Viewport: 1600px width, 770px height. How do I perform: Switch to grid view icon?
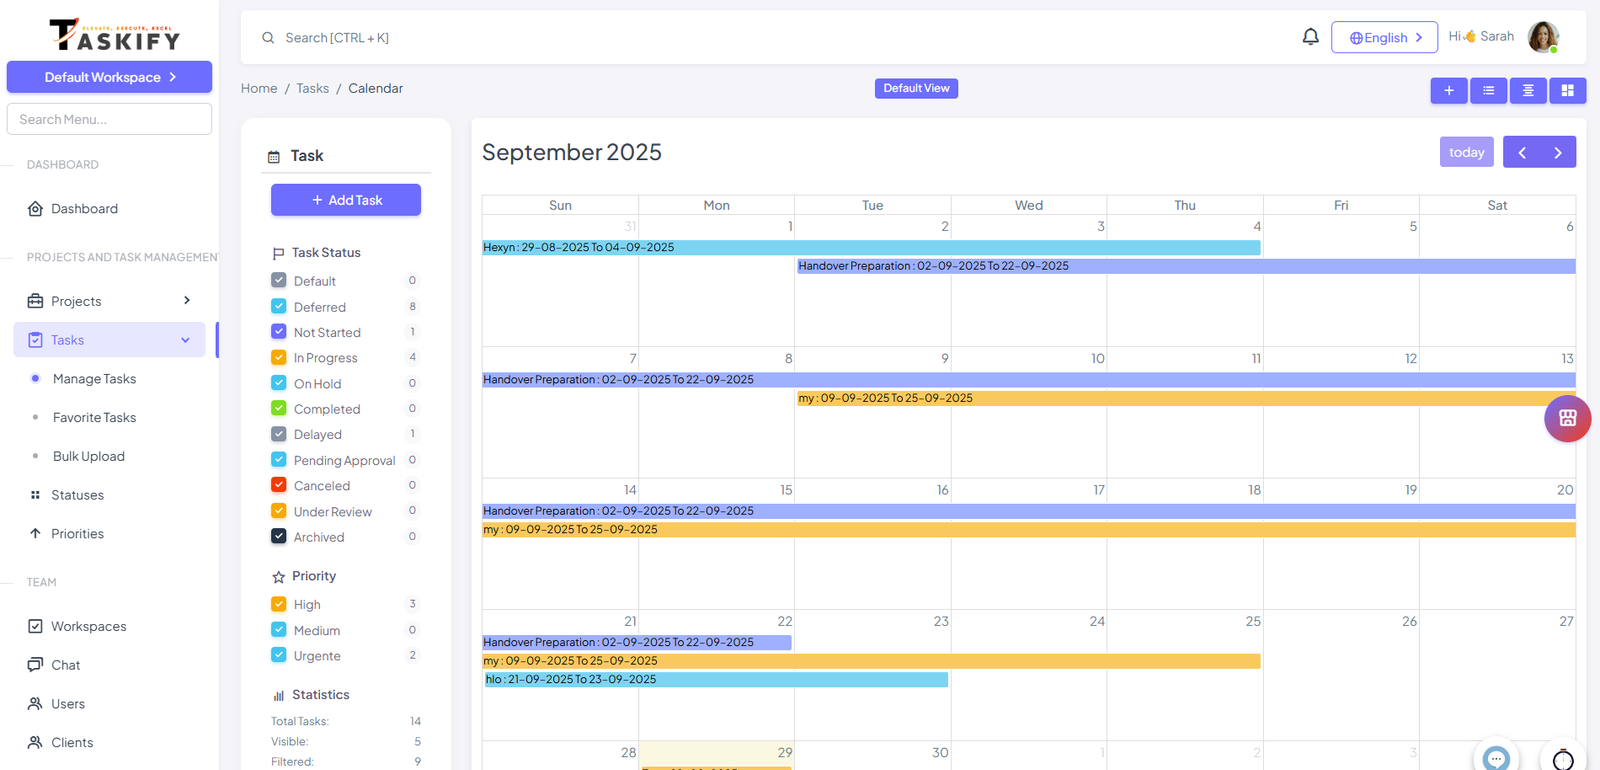(x=1567, y=91)
